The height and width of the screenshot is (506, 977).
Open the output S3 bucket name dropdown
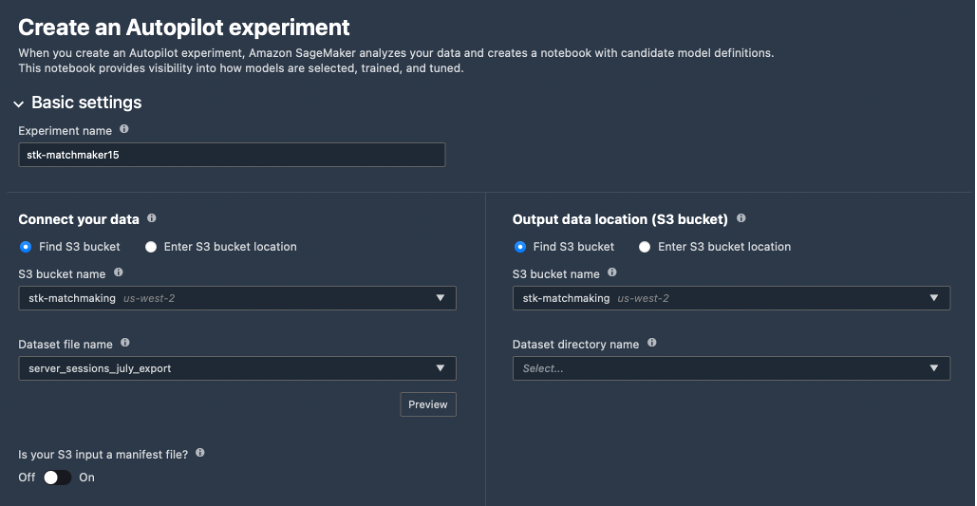pyautogui.click(x=934, y=298)
